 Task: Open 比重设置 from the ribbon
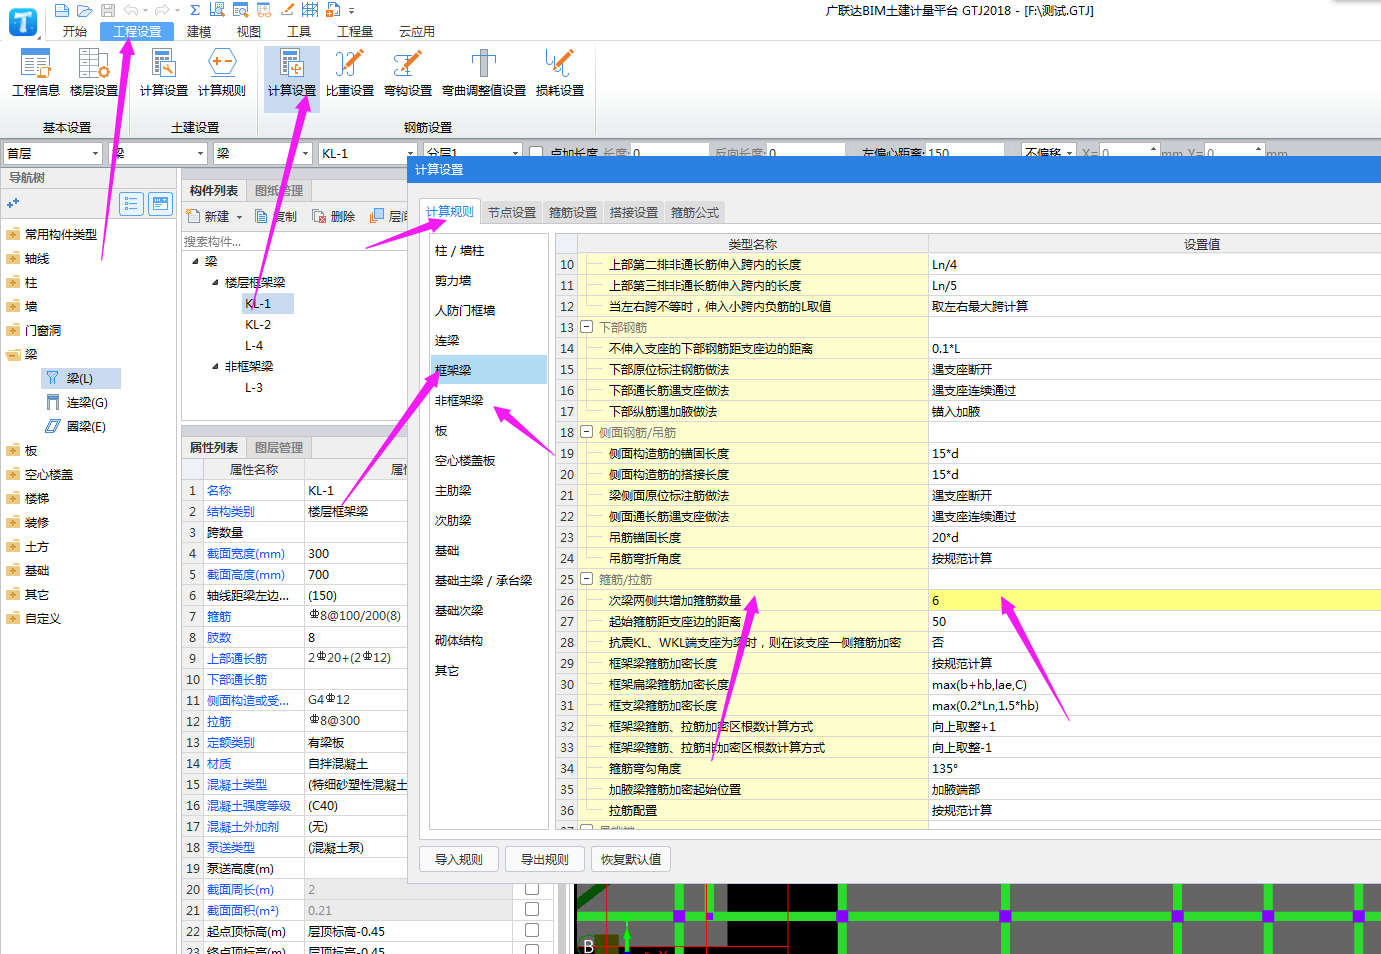350,72
